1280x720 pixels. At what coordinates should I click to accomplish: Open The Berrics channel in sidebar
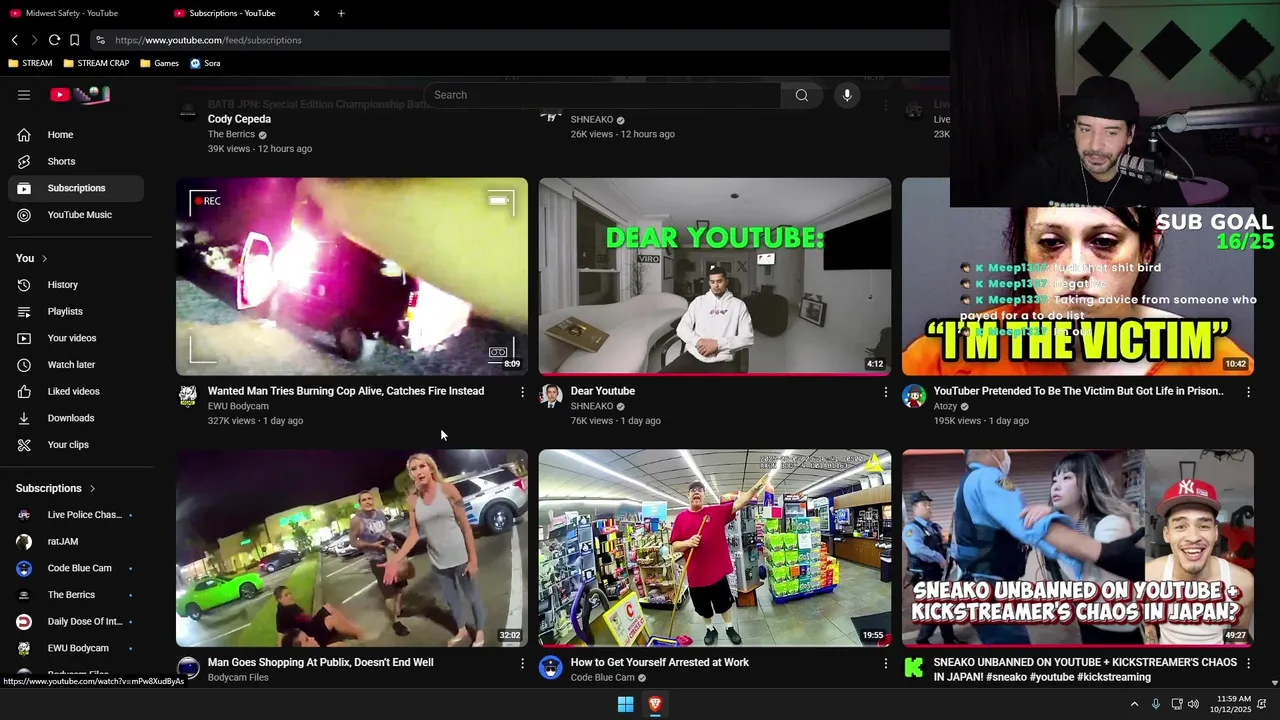76,595
